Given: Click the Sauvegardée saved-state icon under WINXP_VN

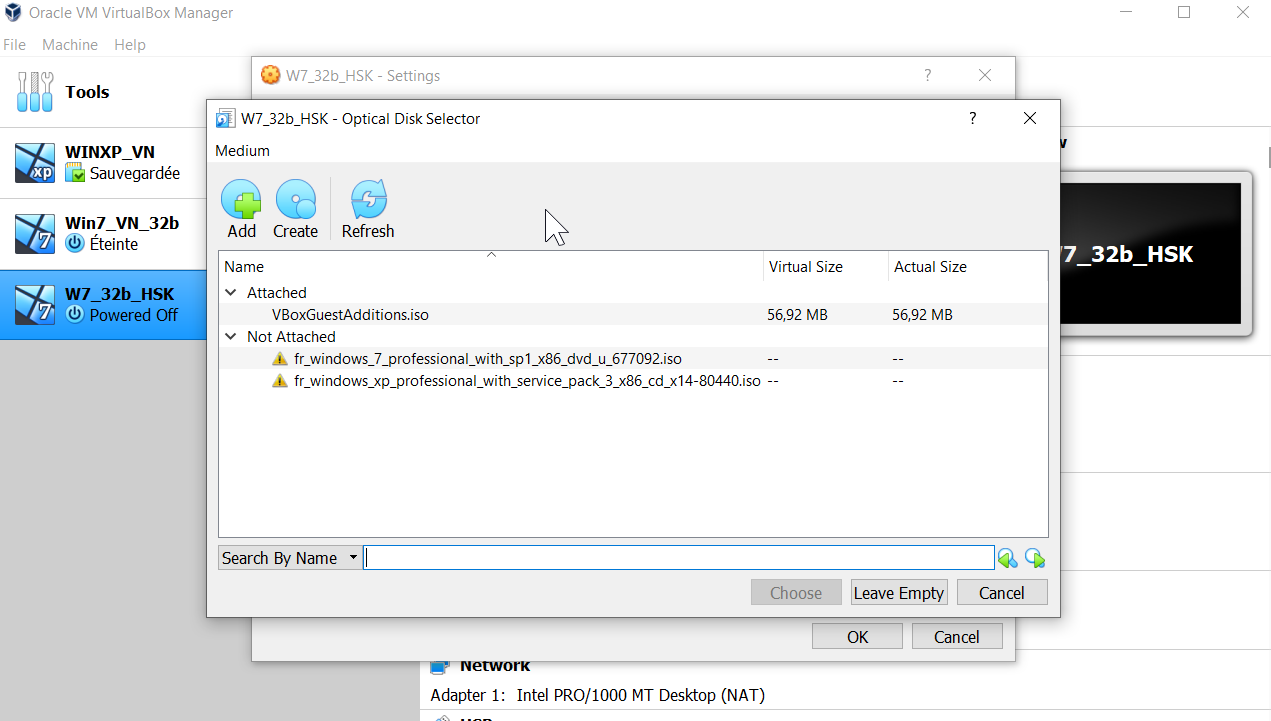Looking at the screenshot, I should point(75,174).
